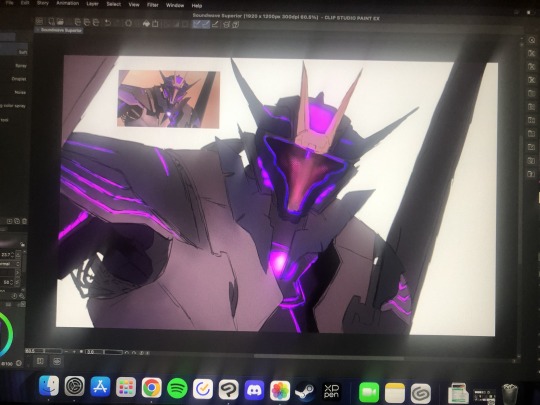Open the Filter menu
This screenshot has height=405, width=540.
pos(153,5)
